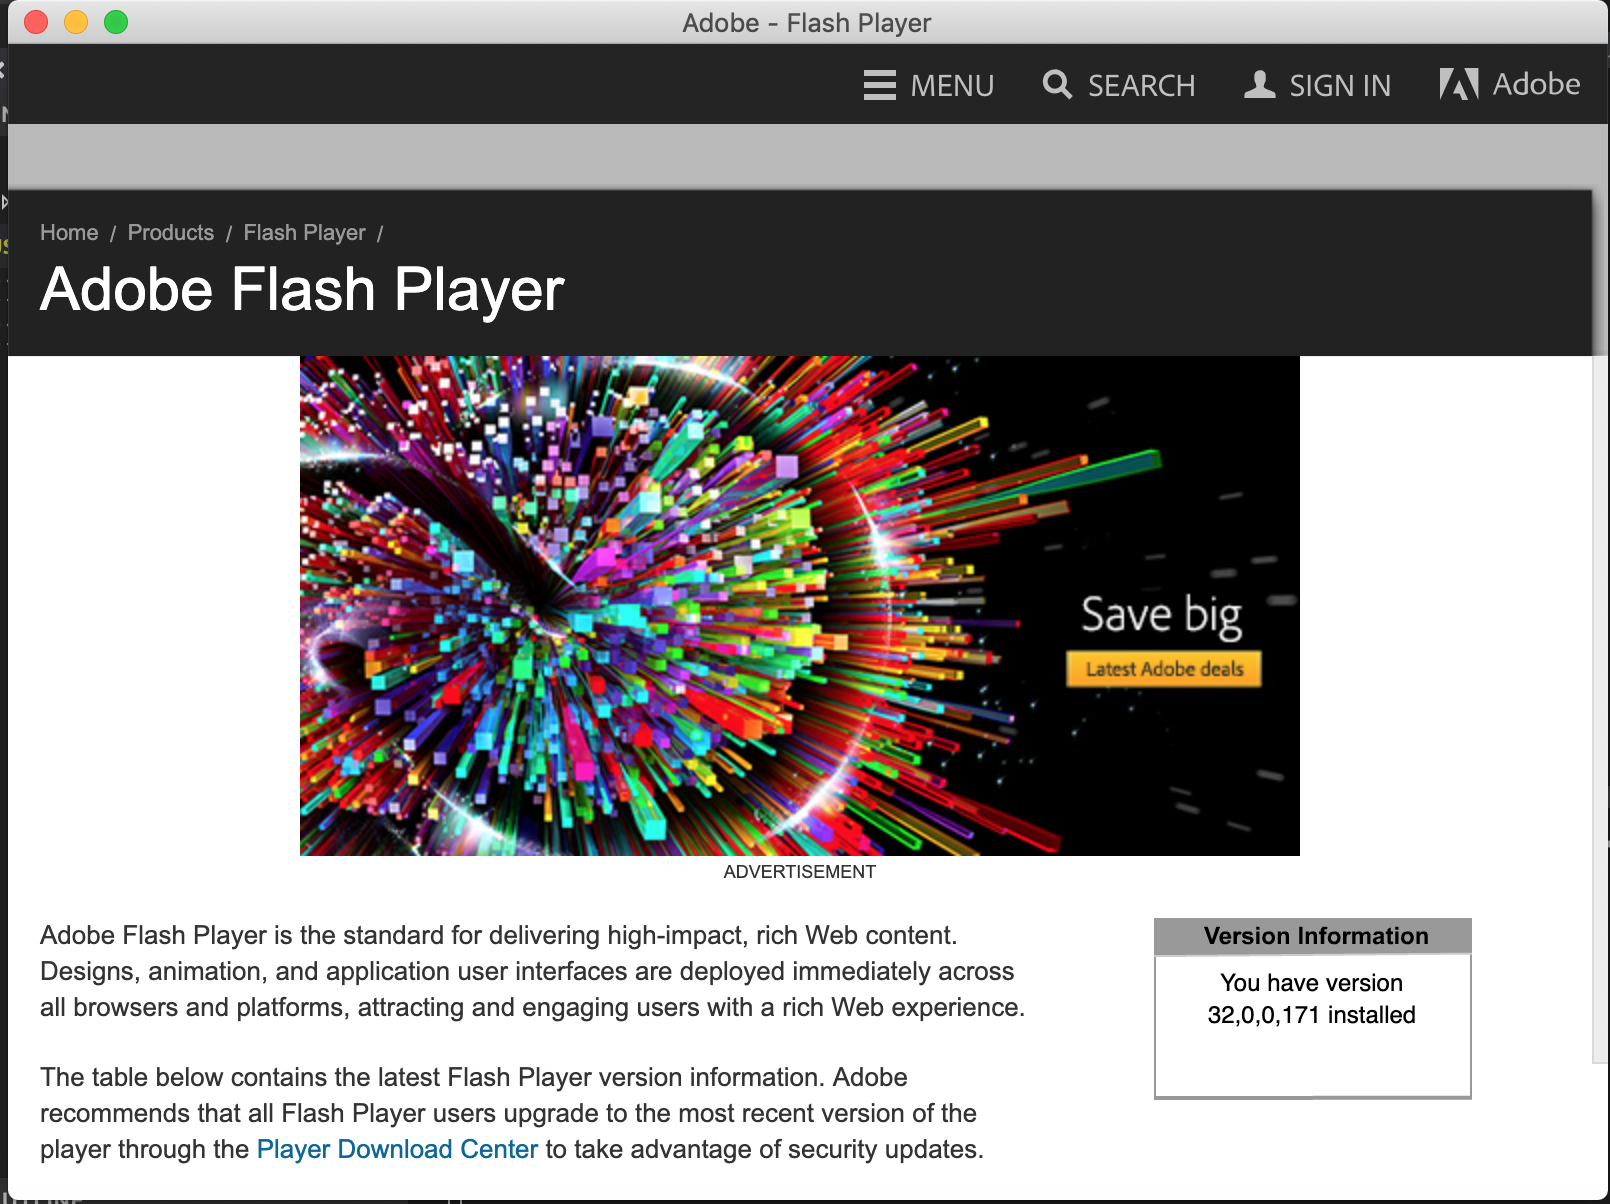This screenshot has height=1204, width=1610.
Task: Click the SEARCH label in header
Action: click(1141, 86)
